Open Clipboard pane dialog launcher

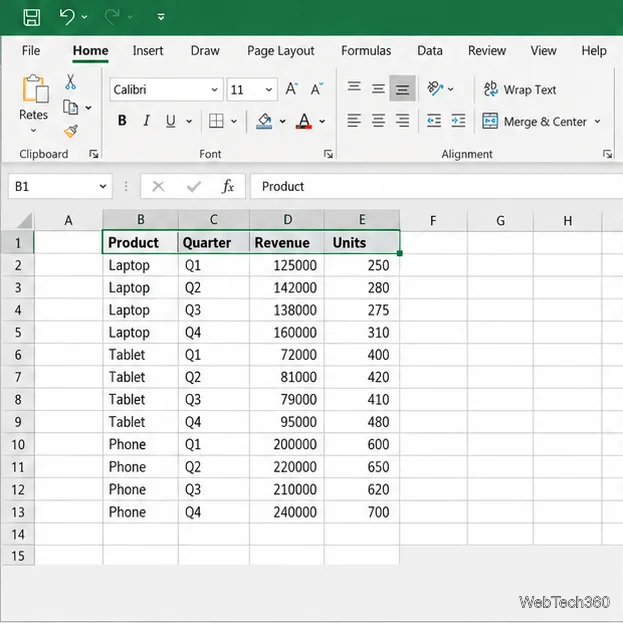pos(94,154)
